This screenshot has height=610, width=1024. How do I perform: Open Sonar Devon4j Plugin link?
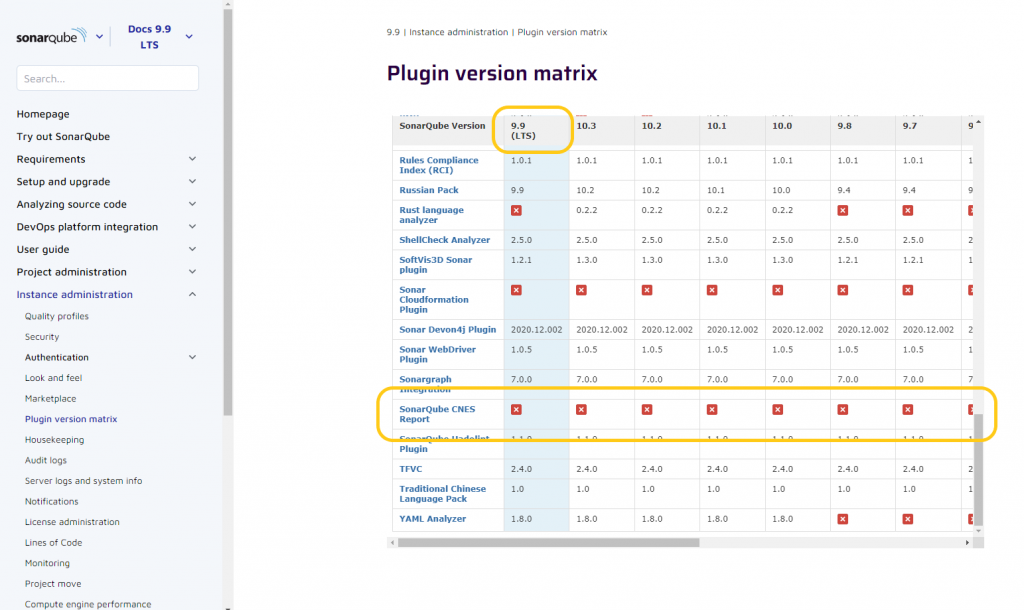(x=447, y=330)
